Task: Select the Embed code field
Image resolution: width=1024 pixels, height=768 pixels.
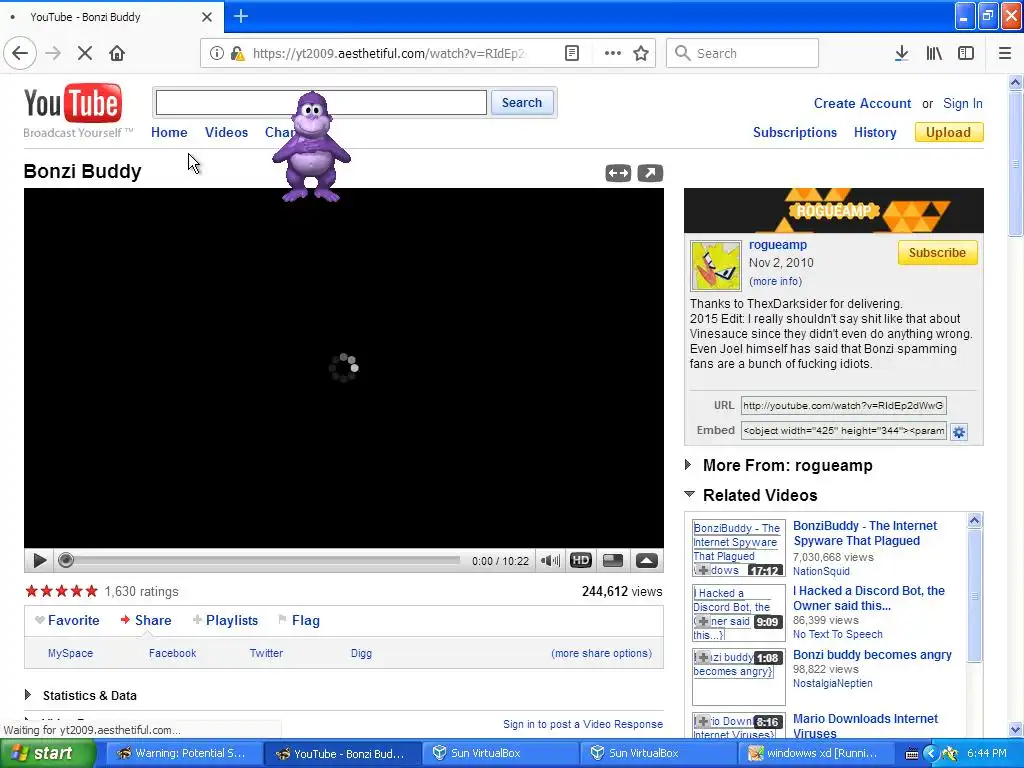Action: coord(844,430)
